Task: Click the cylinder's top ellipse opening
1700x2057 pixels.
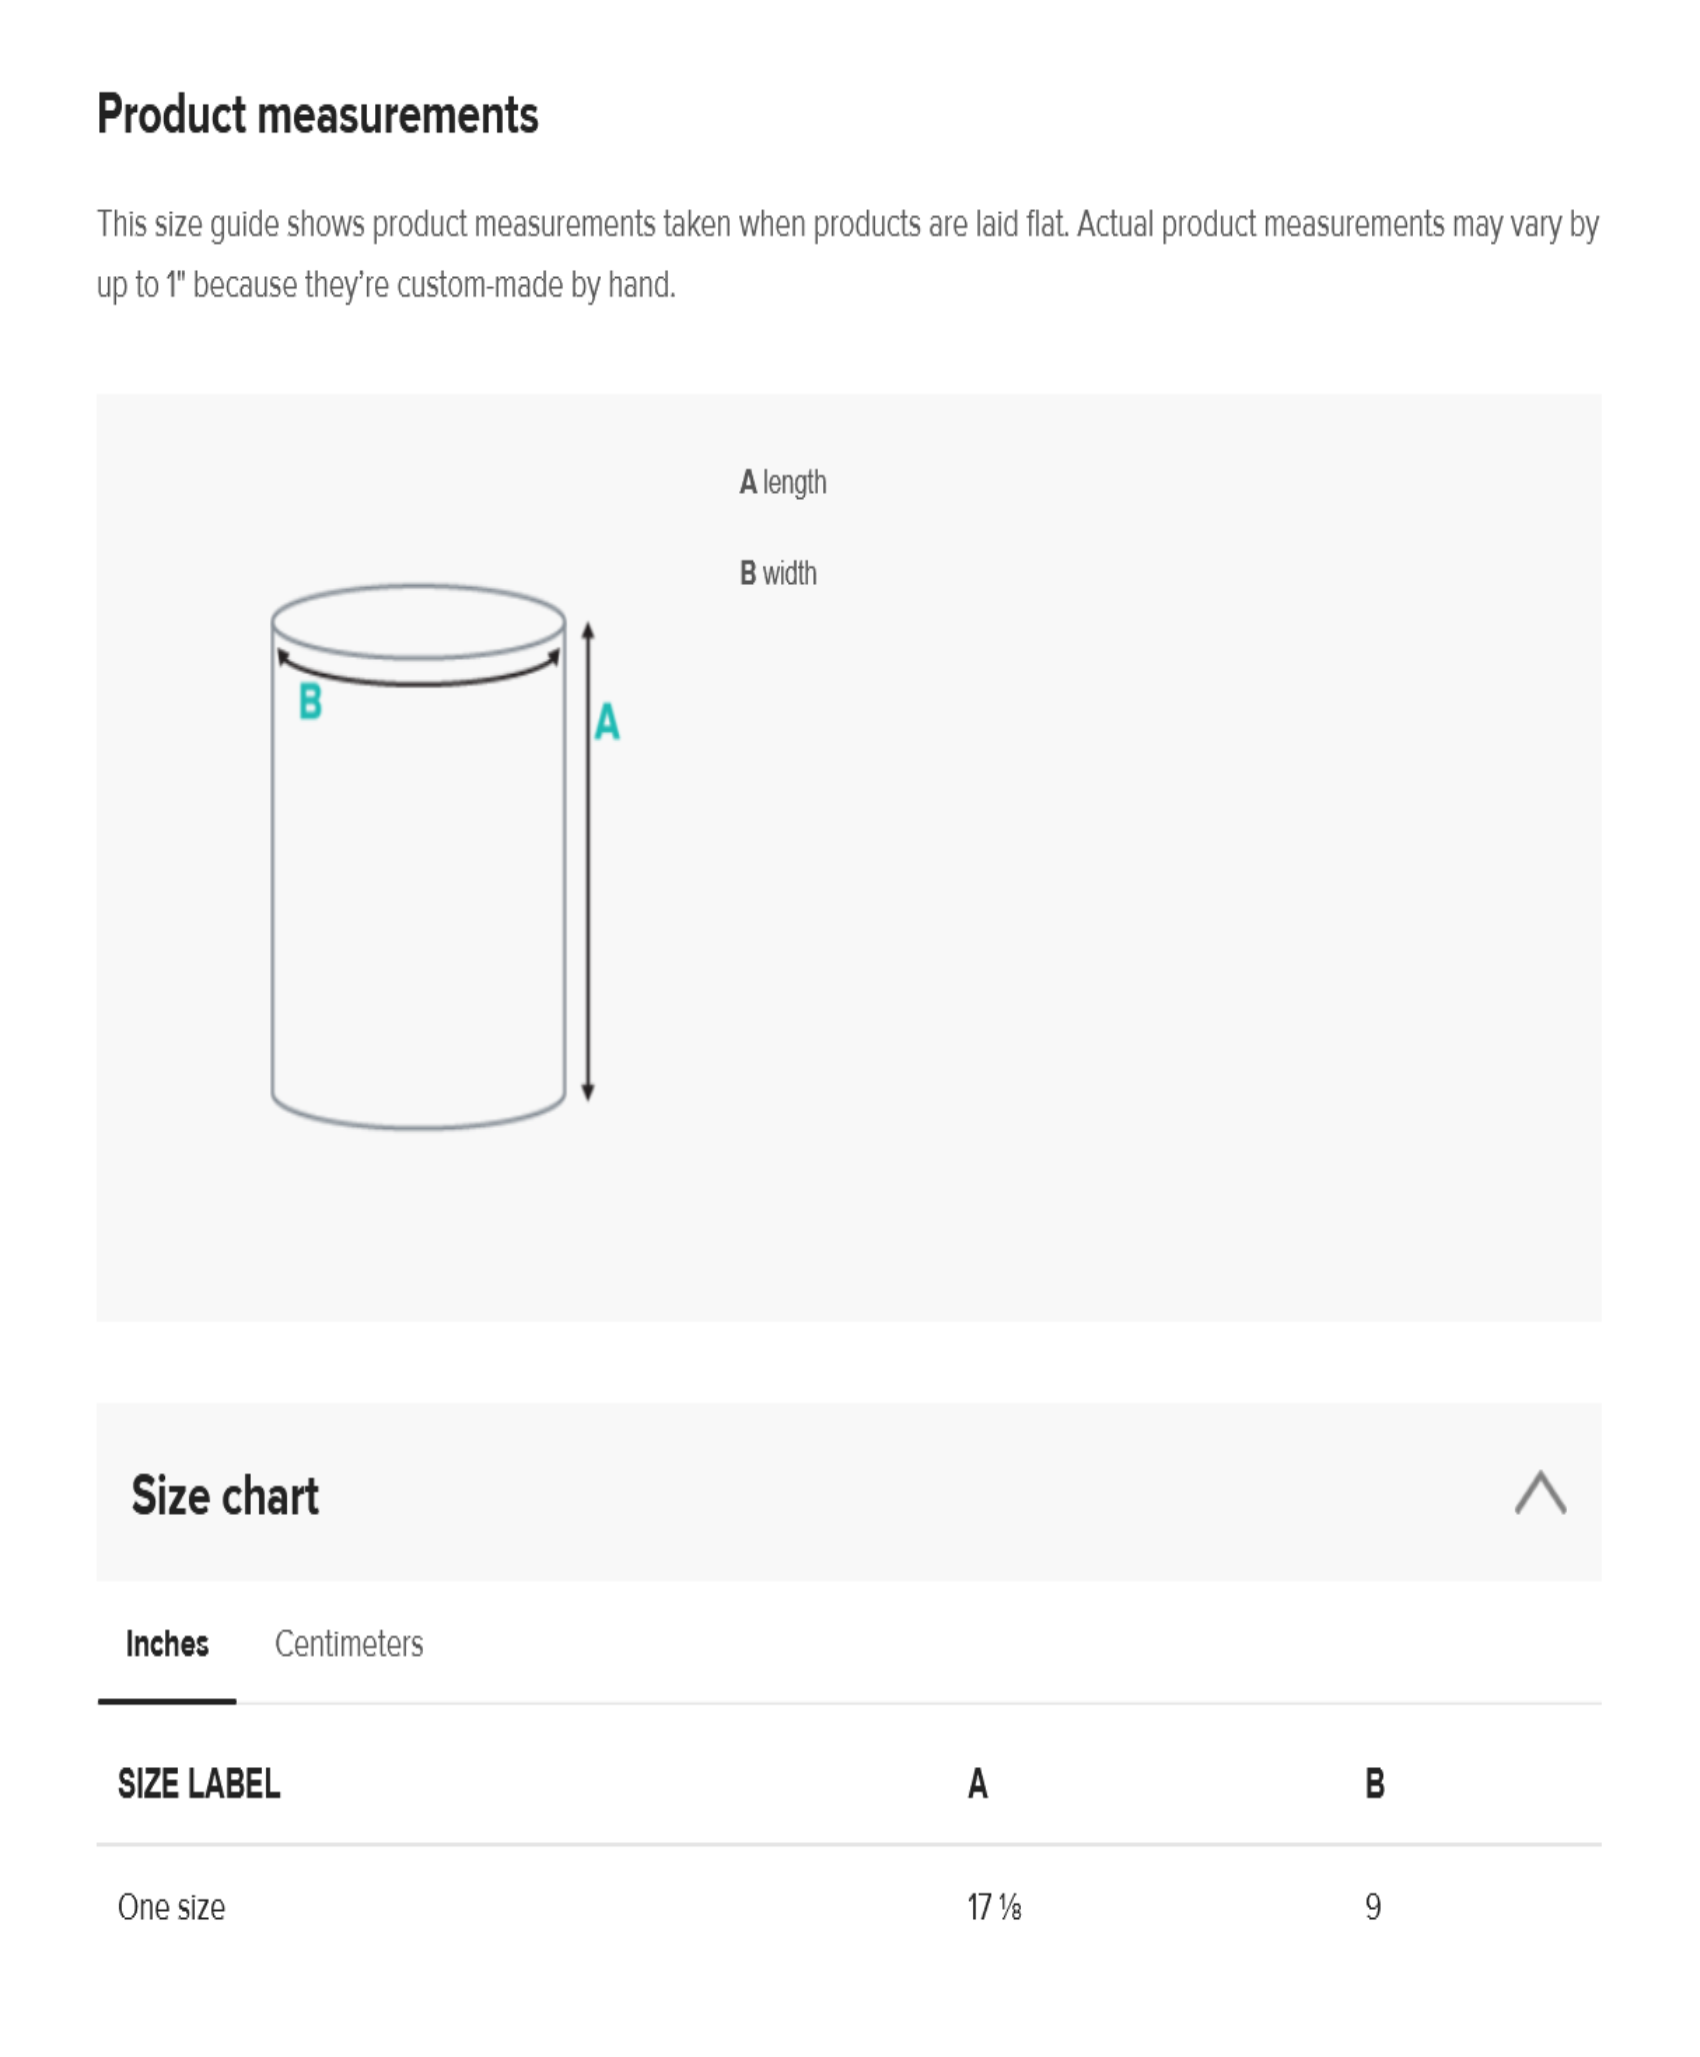Action: pos(418,621)
